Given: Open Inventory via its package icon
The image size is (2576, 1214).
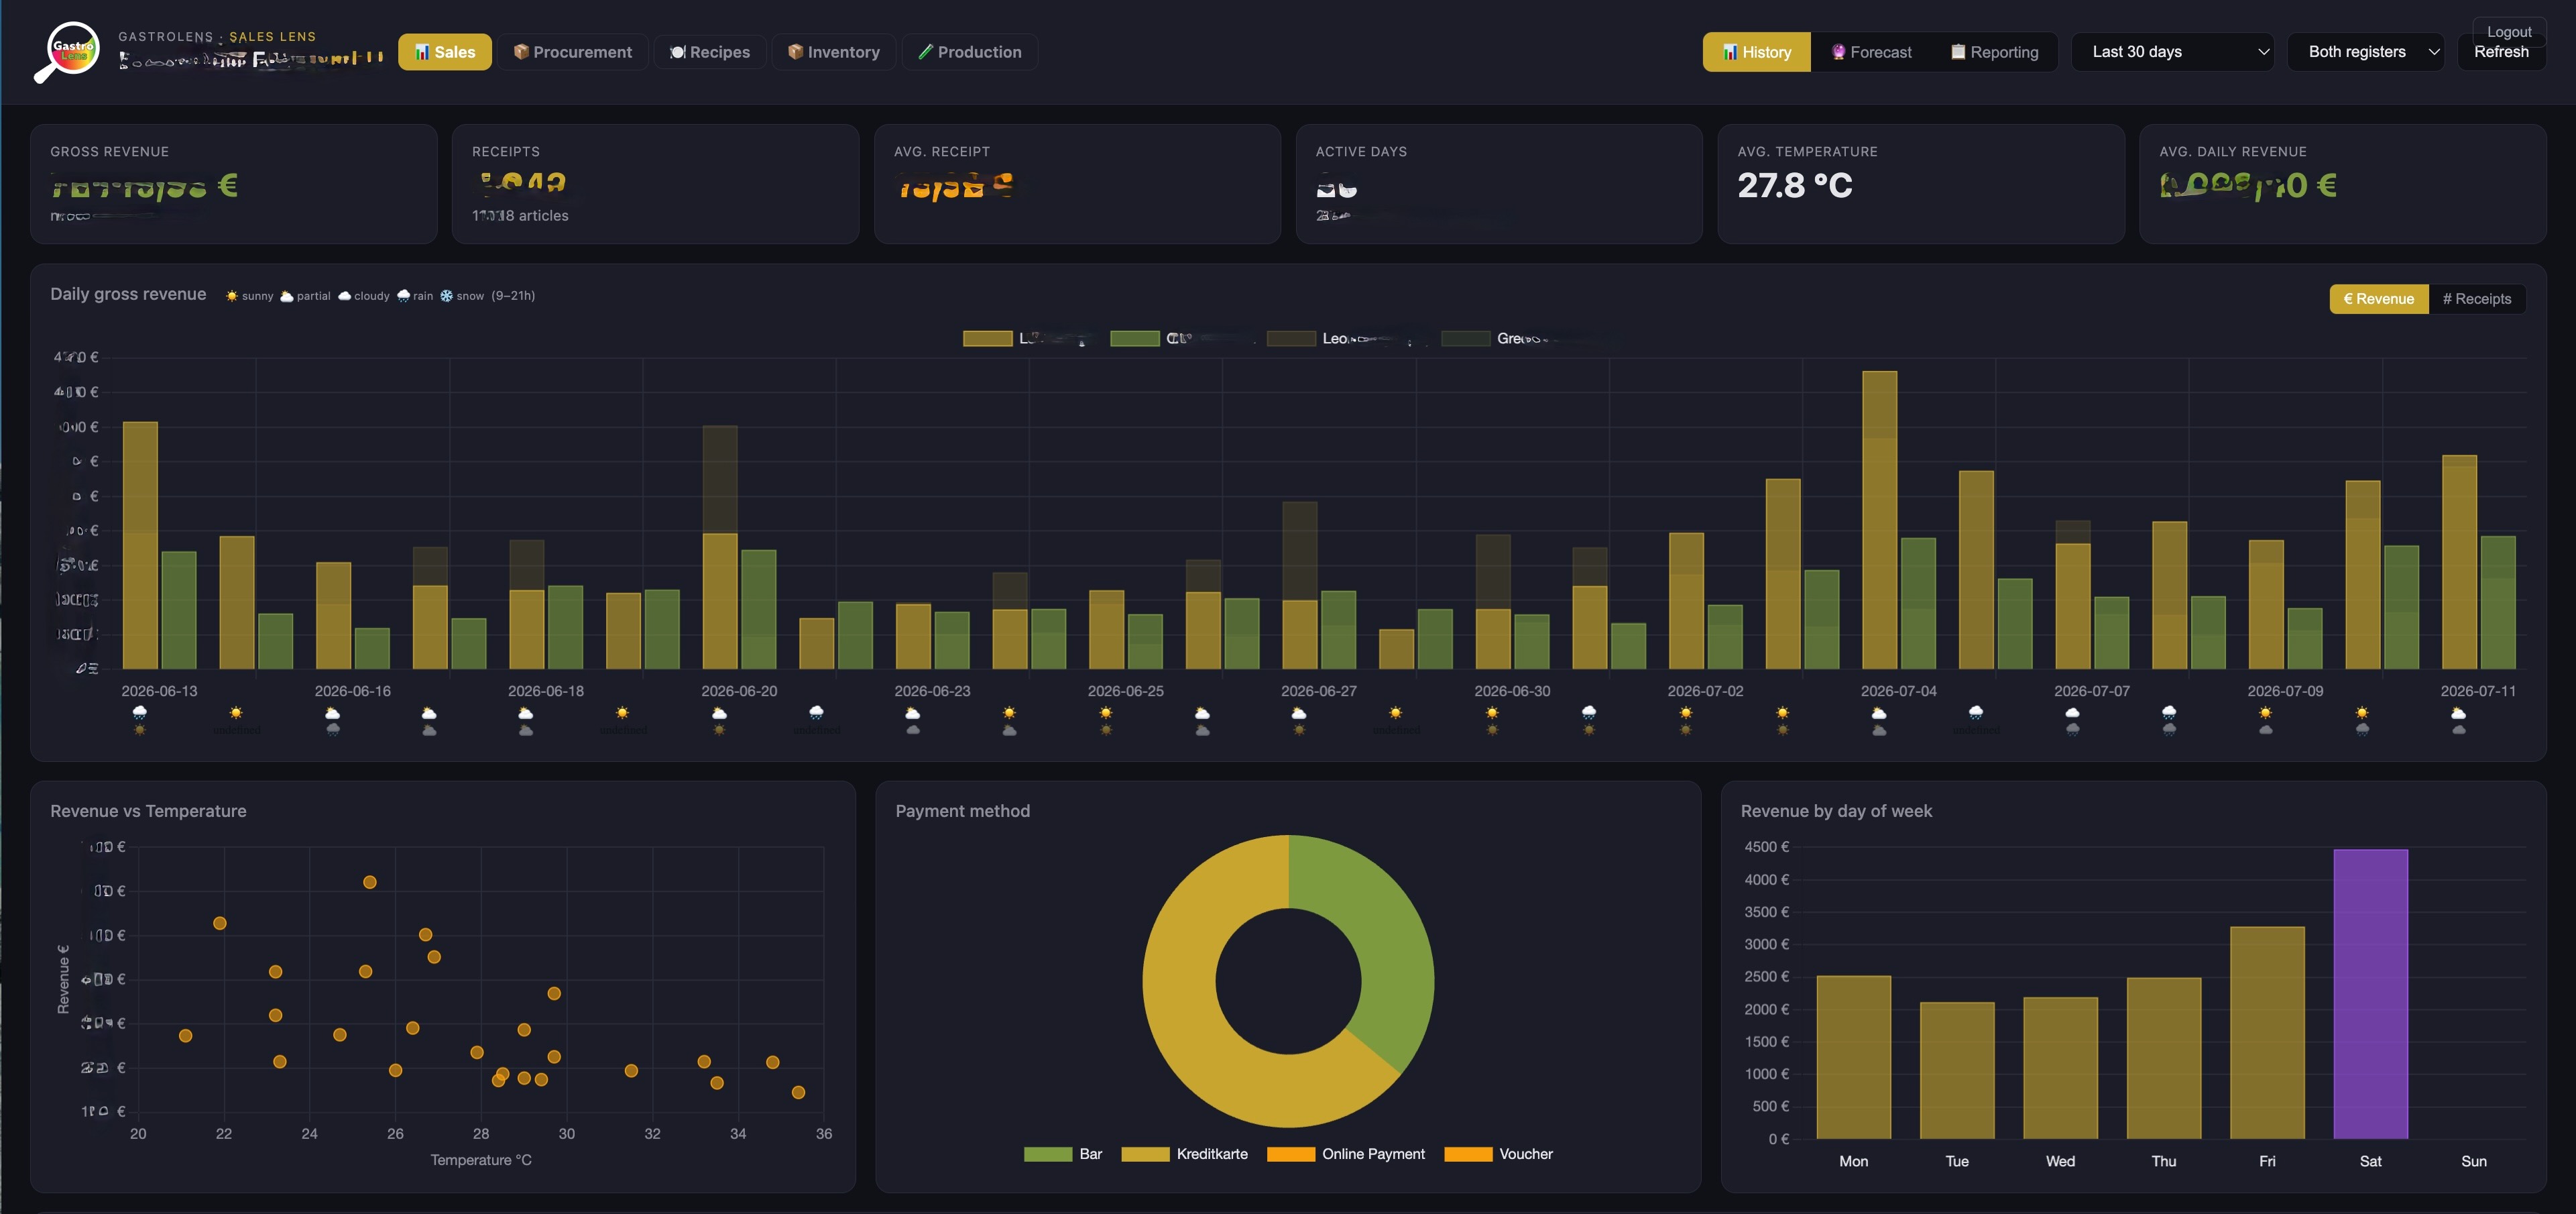Looking at the screenshot, I should pyautogui.click(x=795, y=52).
